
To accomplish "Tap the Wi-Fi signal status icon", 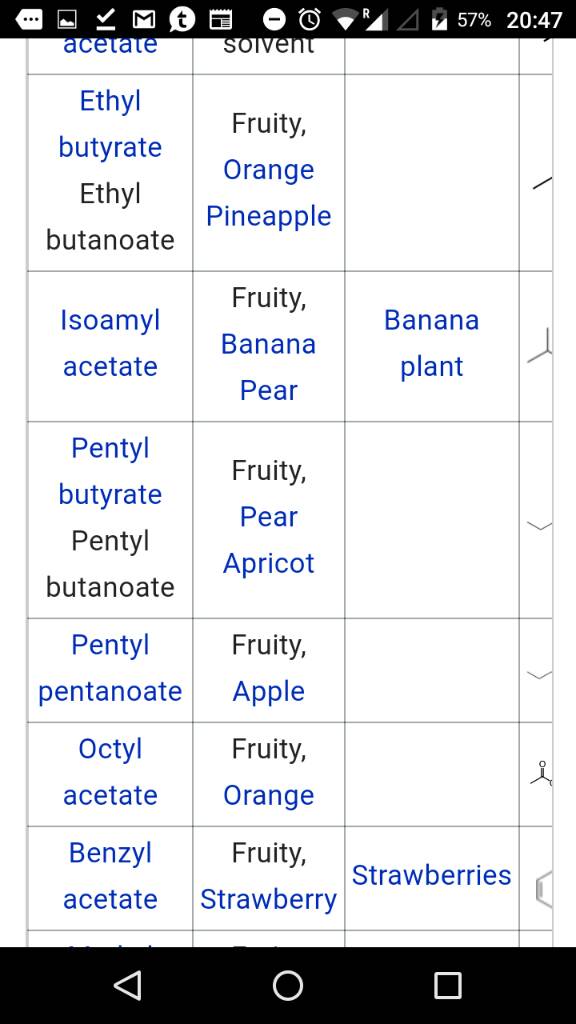I will pyautogui.click(x=346, y=20).
